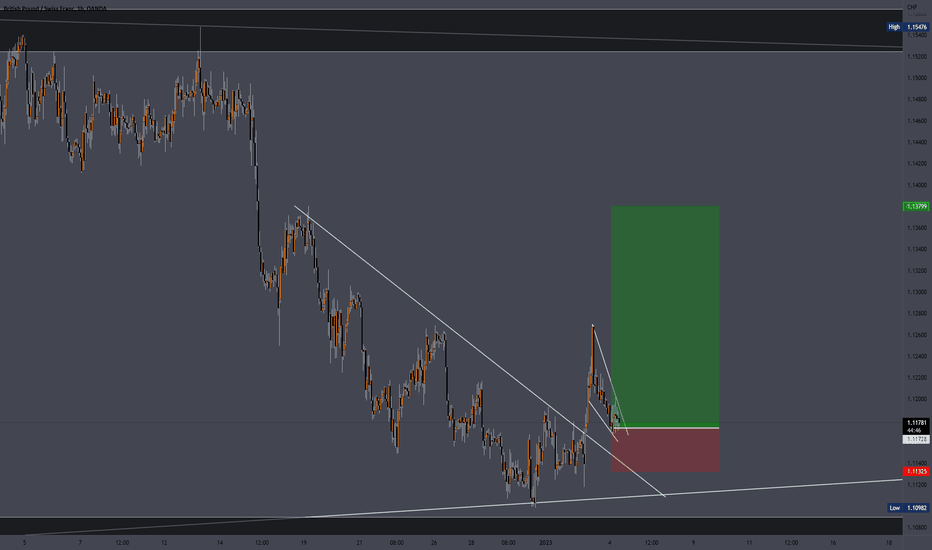Click the 19 date label on time axis
932x550 pixels.
303,542
